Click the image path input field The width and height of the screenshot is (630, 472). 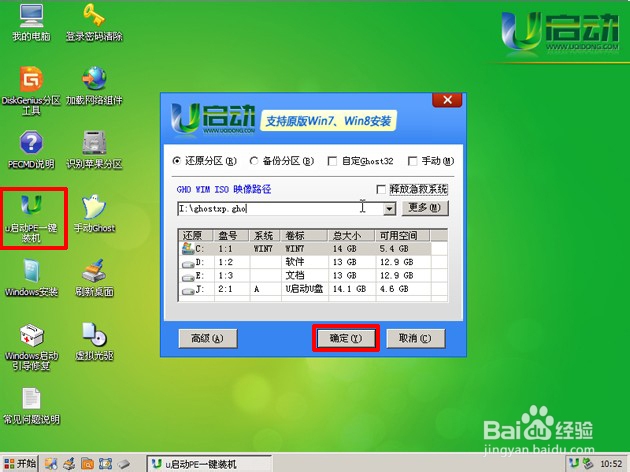[x=280, y=208]
